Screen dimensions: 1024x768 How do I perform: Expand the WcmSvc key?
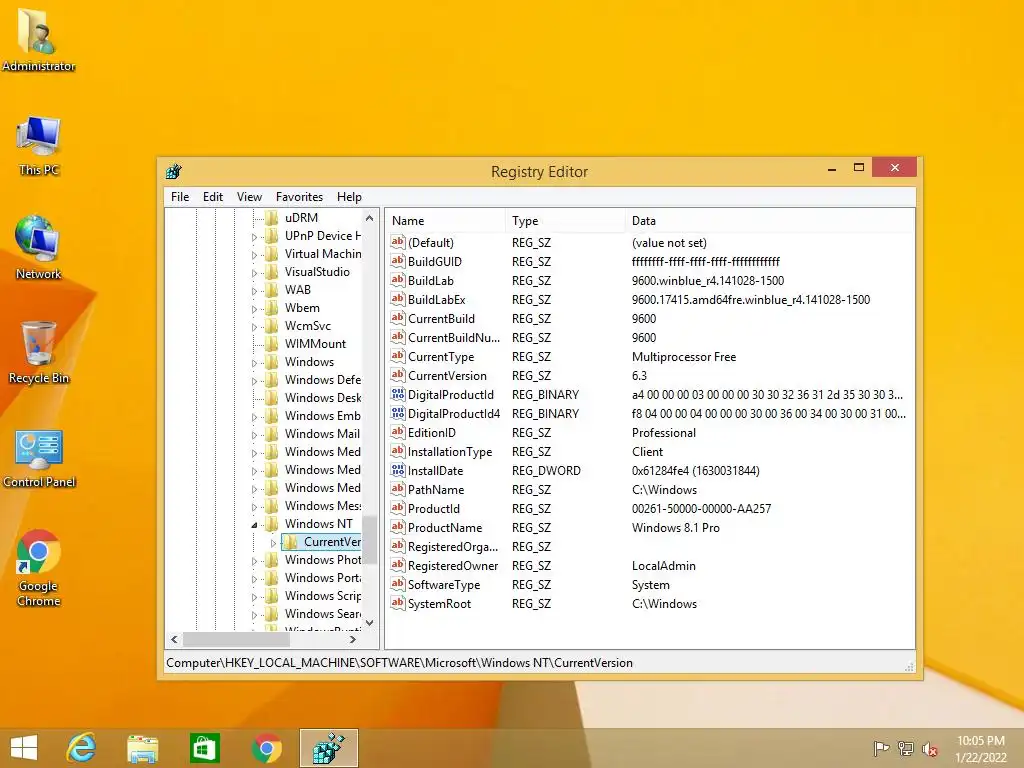[255, 327]
